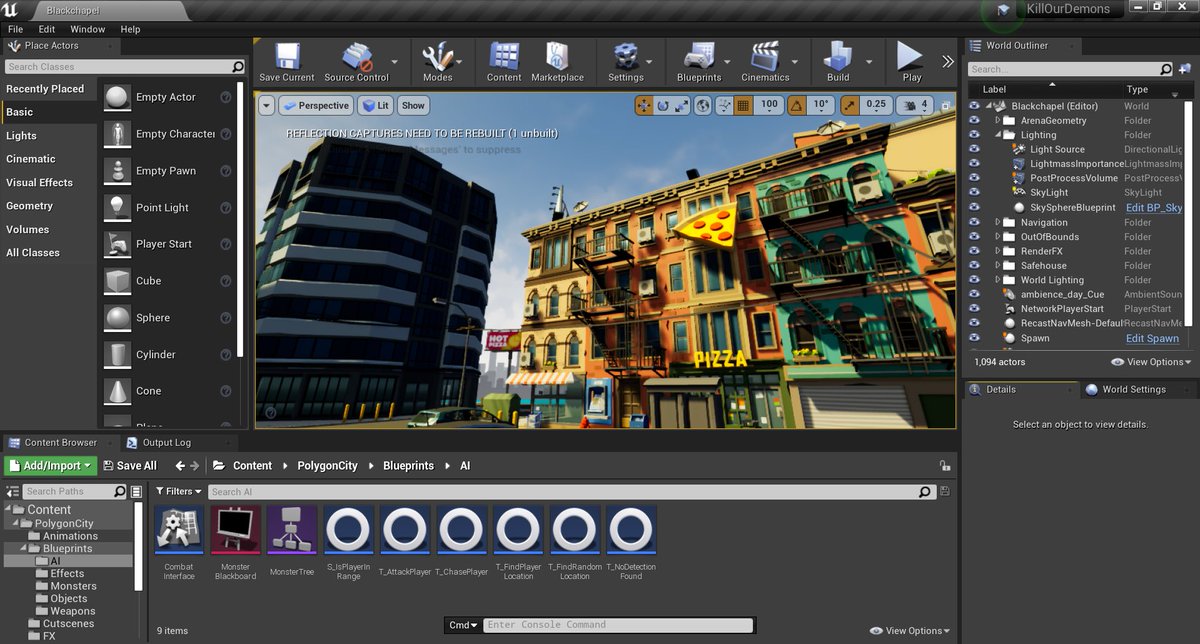Click Edit BP_Sky for SkySphereBlueprint
Viewport: 1200px width, 644px height.
point(1152,207)
